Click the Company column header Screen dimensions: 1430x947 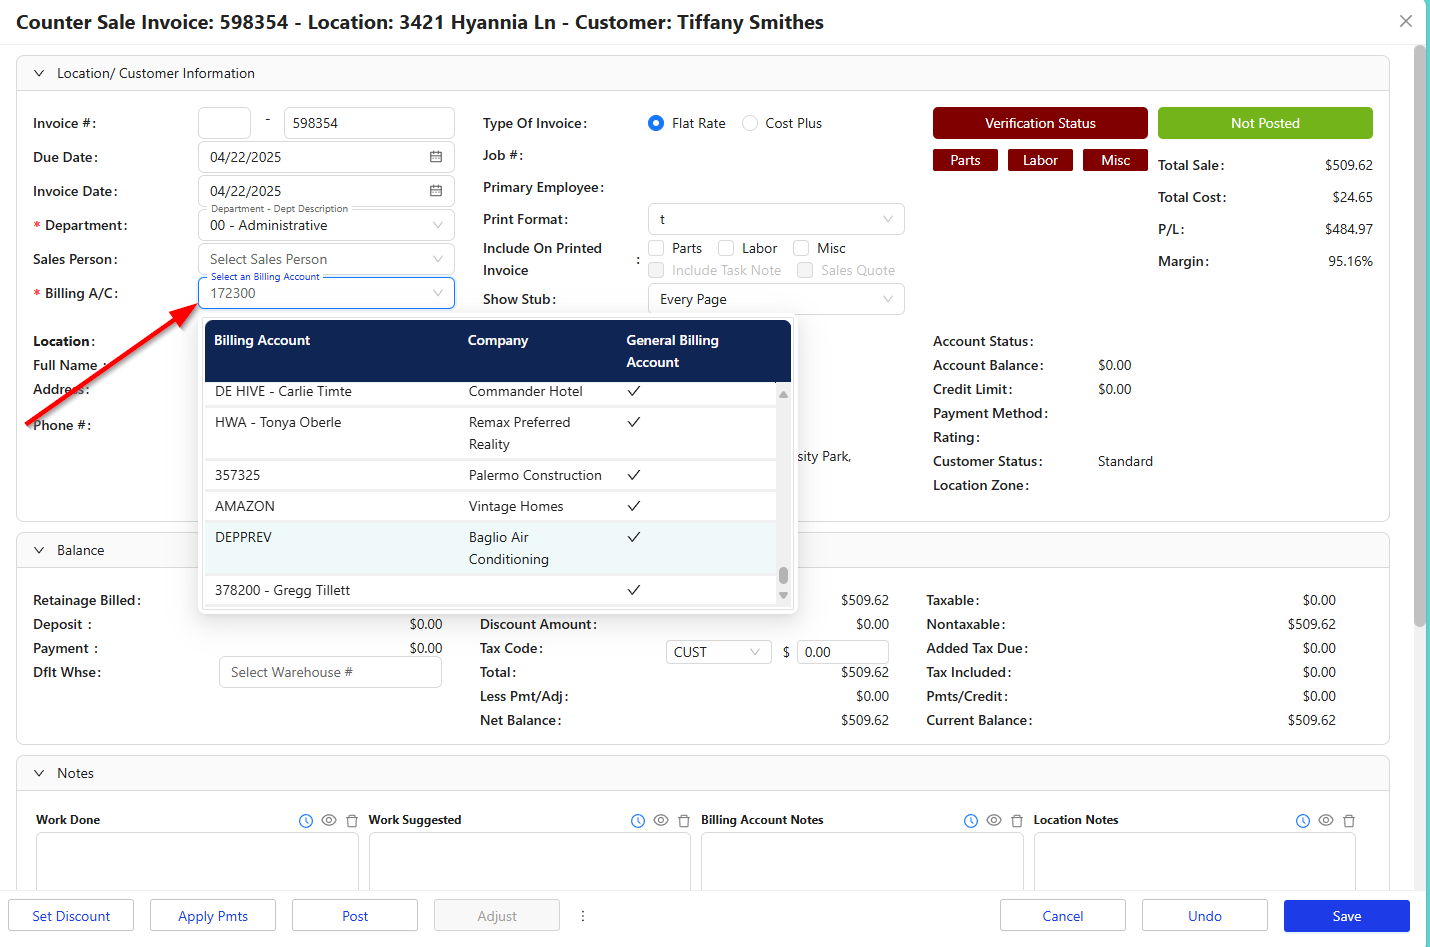(x=498, y=340)
